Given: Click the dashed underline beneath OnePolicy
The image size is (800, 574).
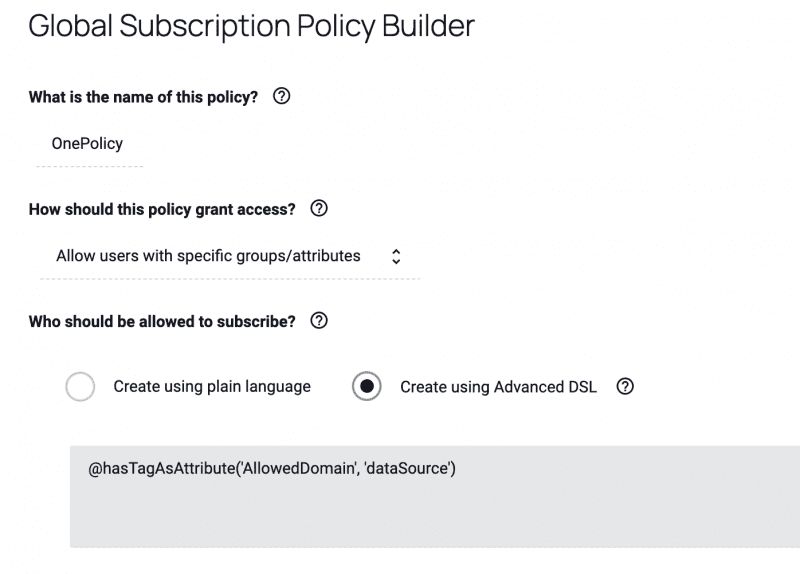Looking at the screenshot, I should [x=89, y=166].
